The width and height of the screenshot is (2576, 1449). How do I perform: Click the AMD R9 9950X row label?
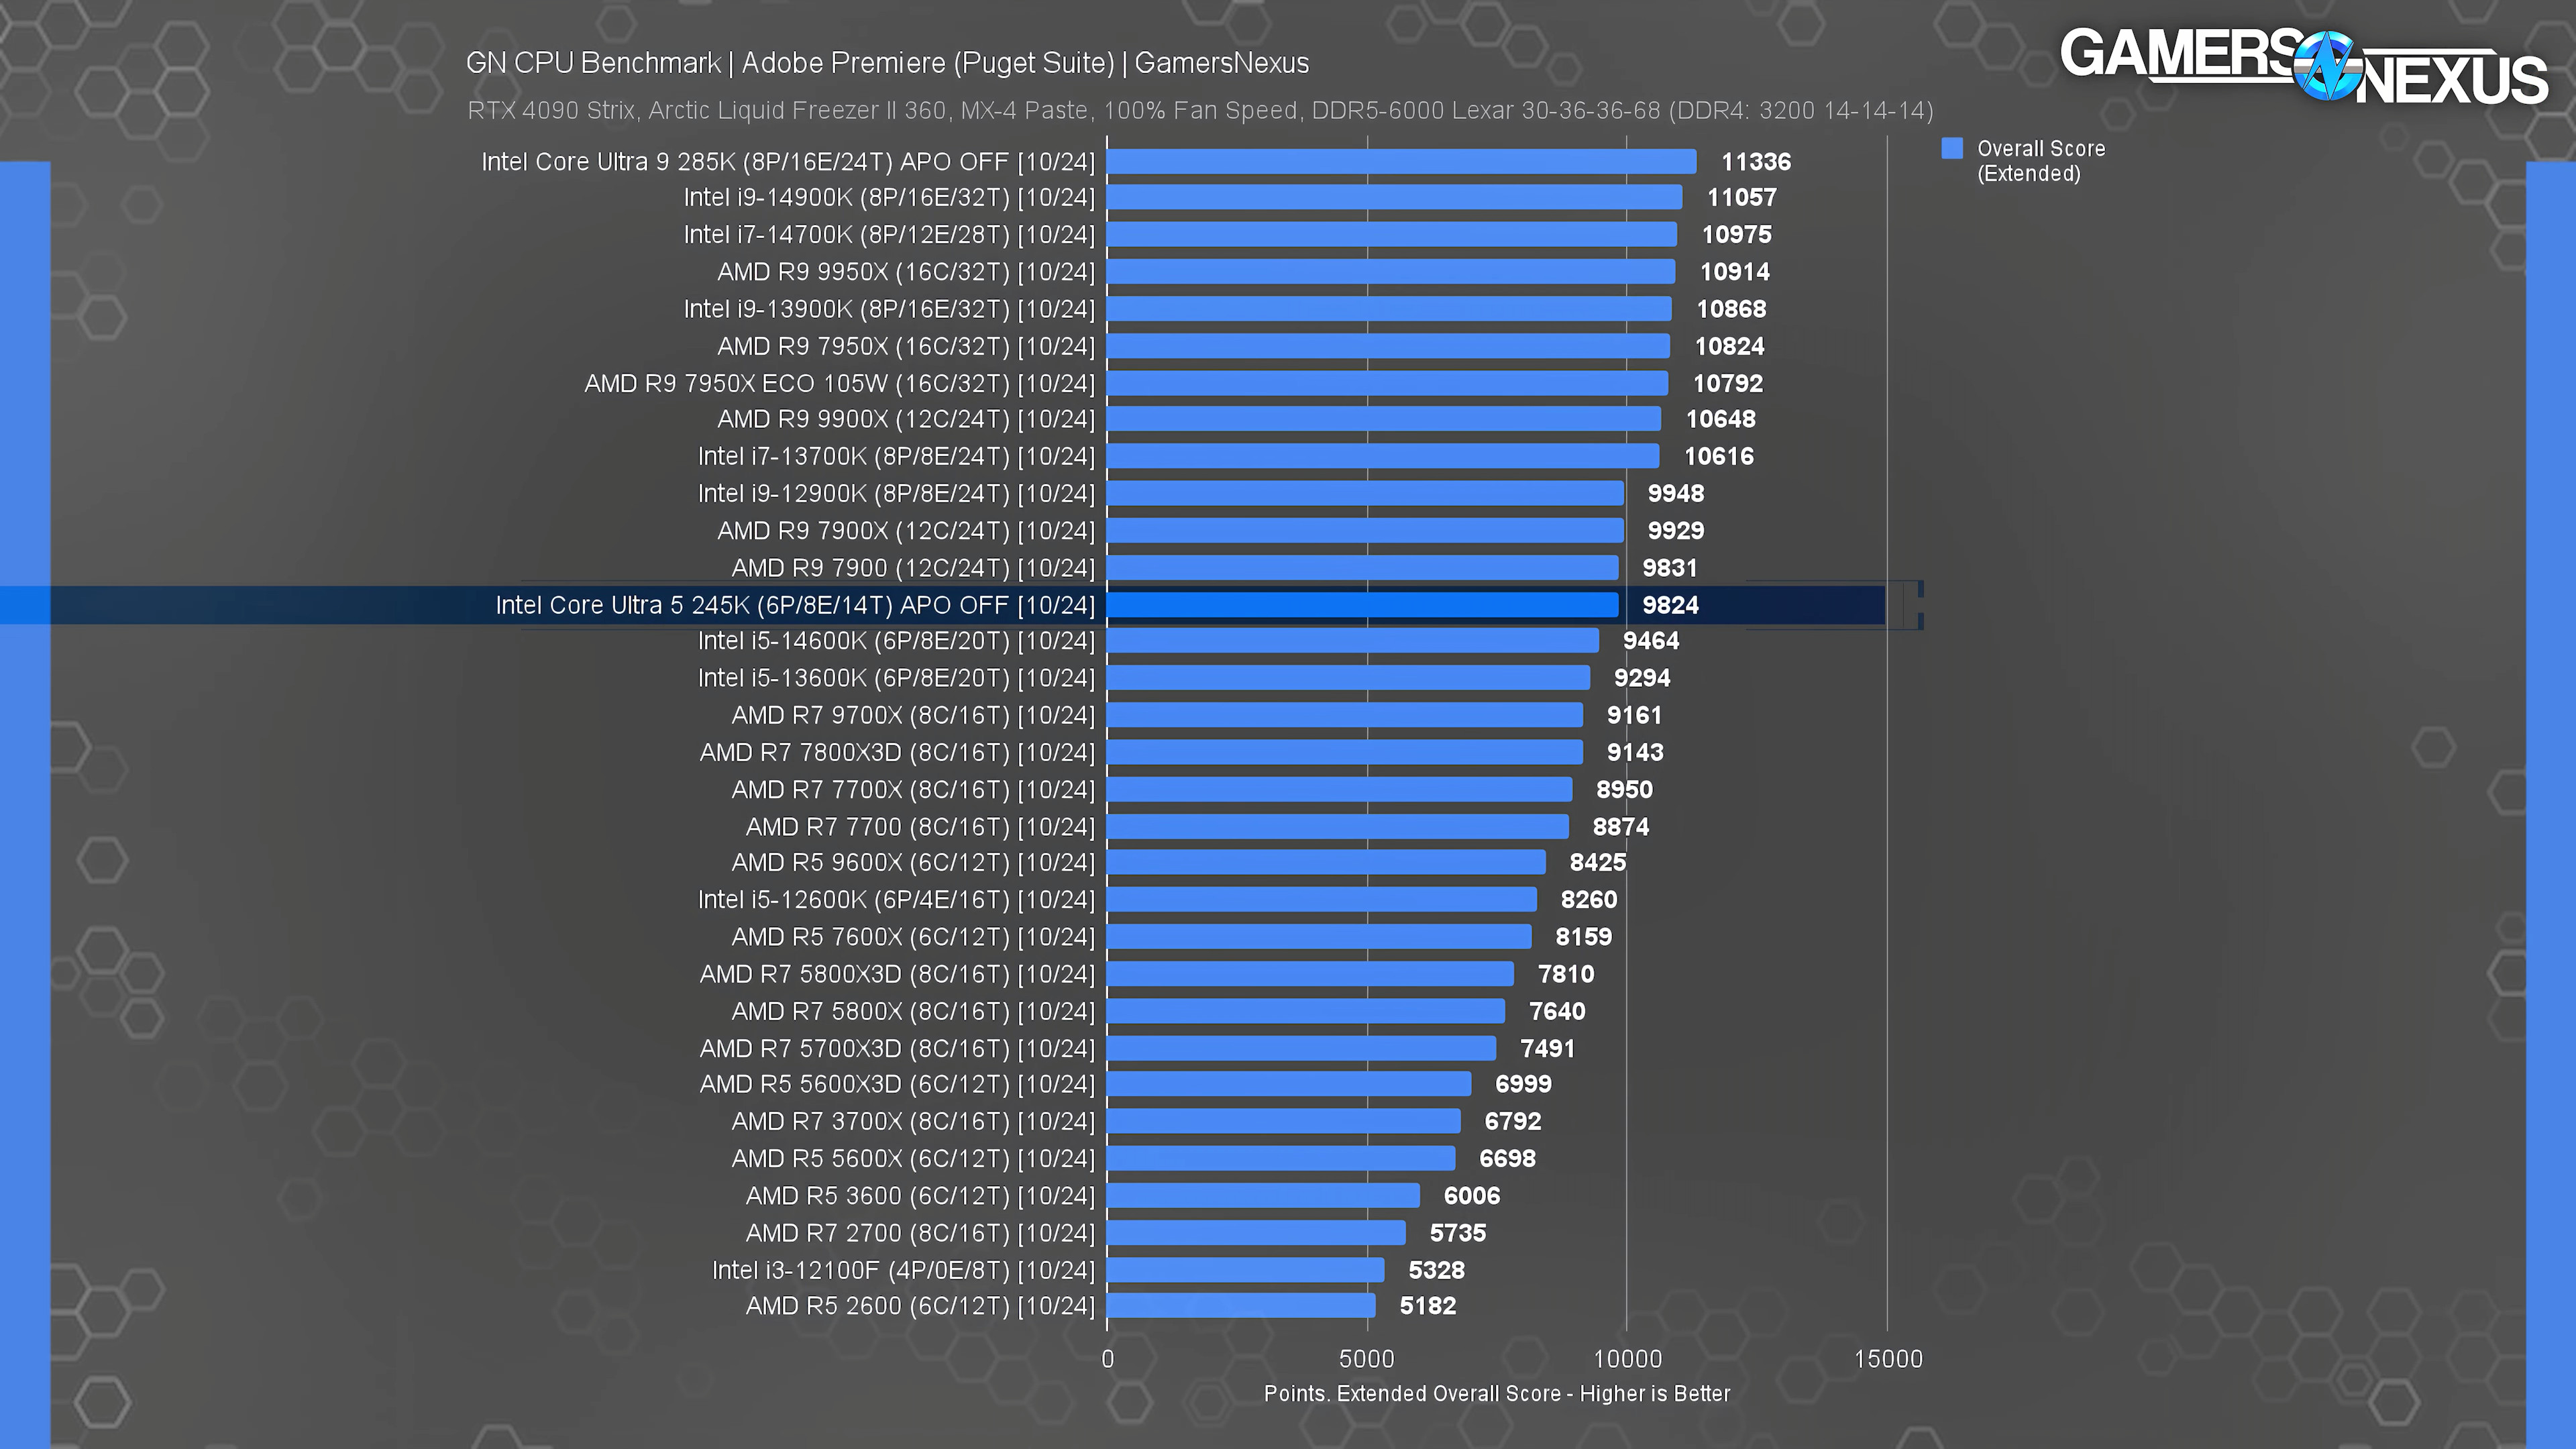tap(906, 272)
